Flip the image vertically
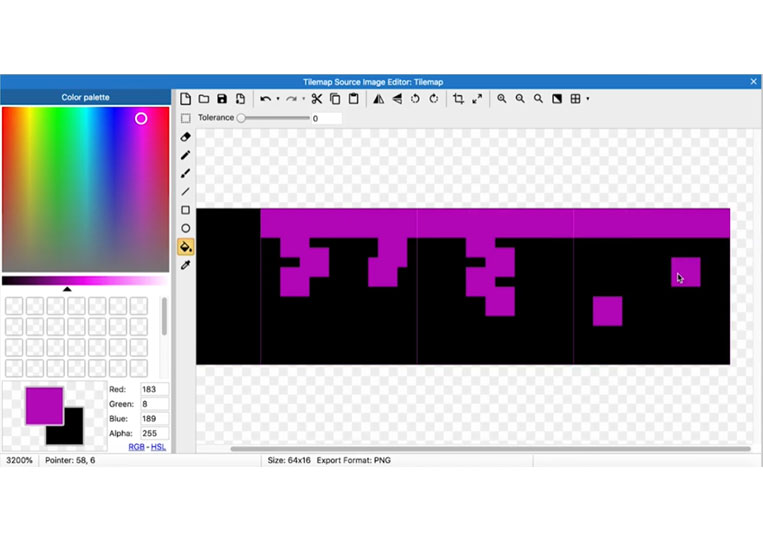The height and width of the screenshot is (541, 763). click(397, 99)
